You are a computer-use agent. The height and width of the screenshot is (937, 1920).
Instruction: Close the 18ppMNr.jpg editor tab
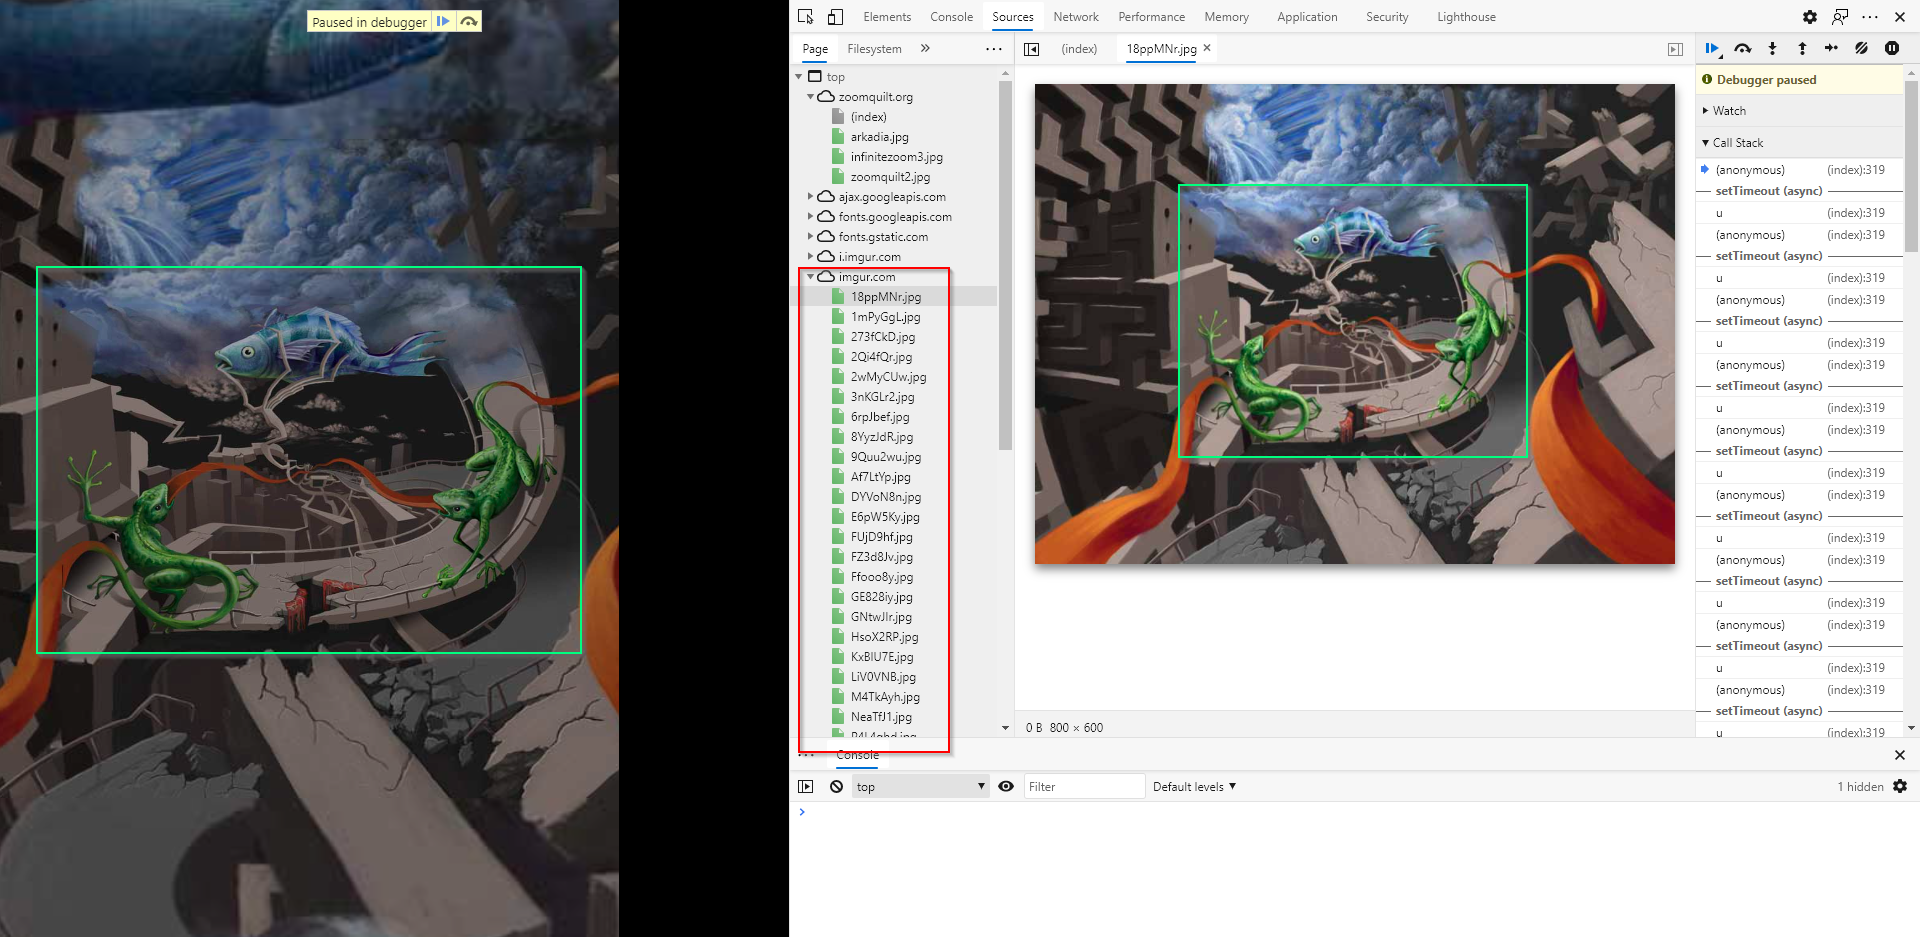coord(1207,48)
